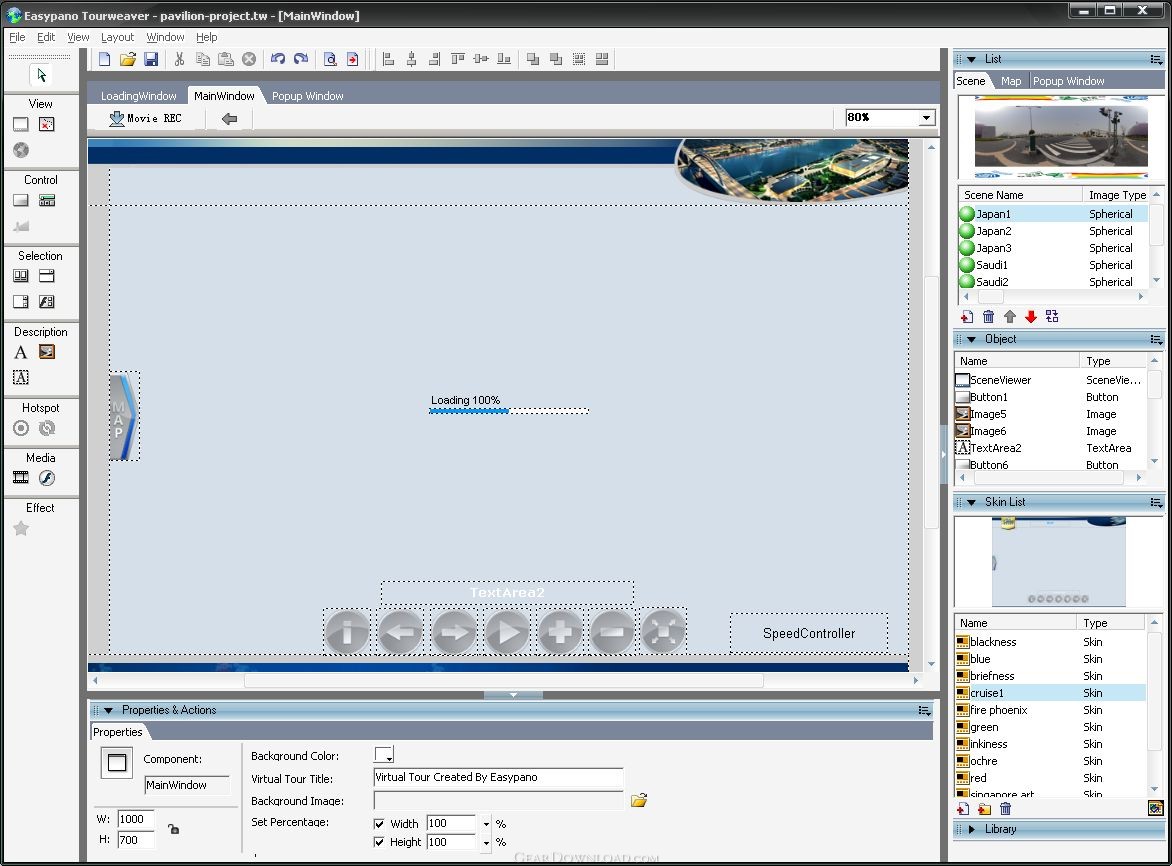1172x866 pixels.
Task: Select the blackness skin
Action: click(x=1049, y=642)
